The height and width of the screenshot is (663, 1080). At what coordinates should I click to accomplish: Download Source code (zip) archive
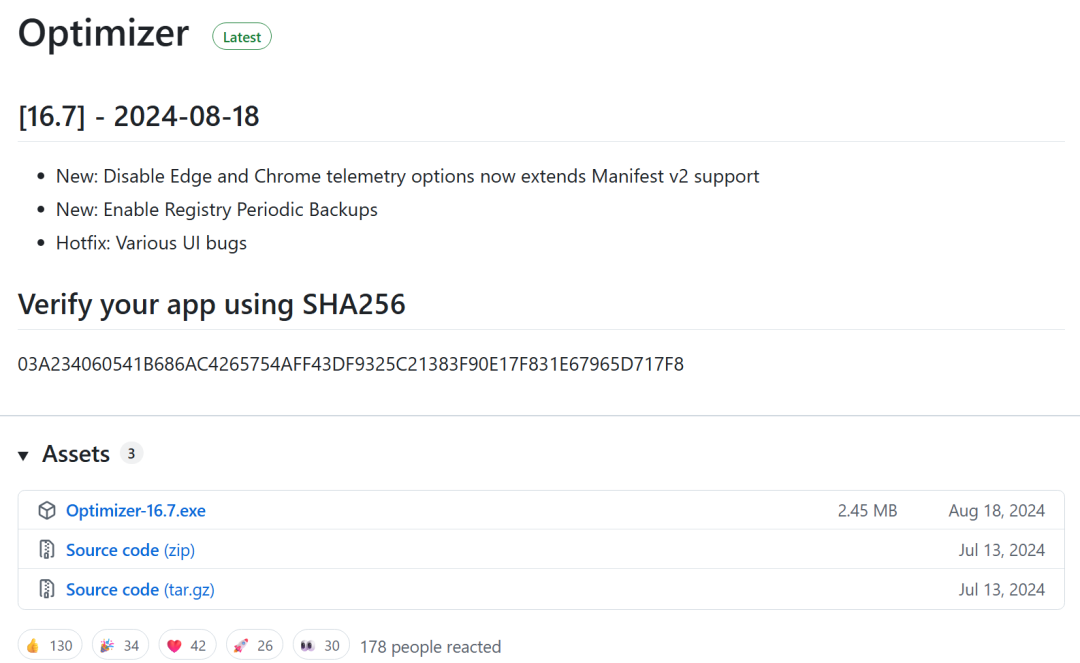point(130,550)
